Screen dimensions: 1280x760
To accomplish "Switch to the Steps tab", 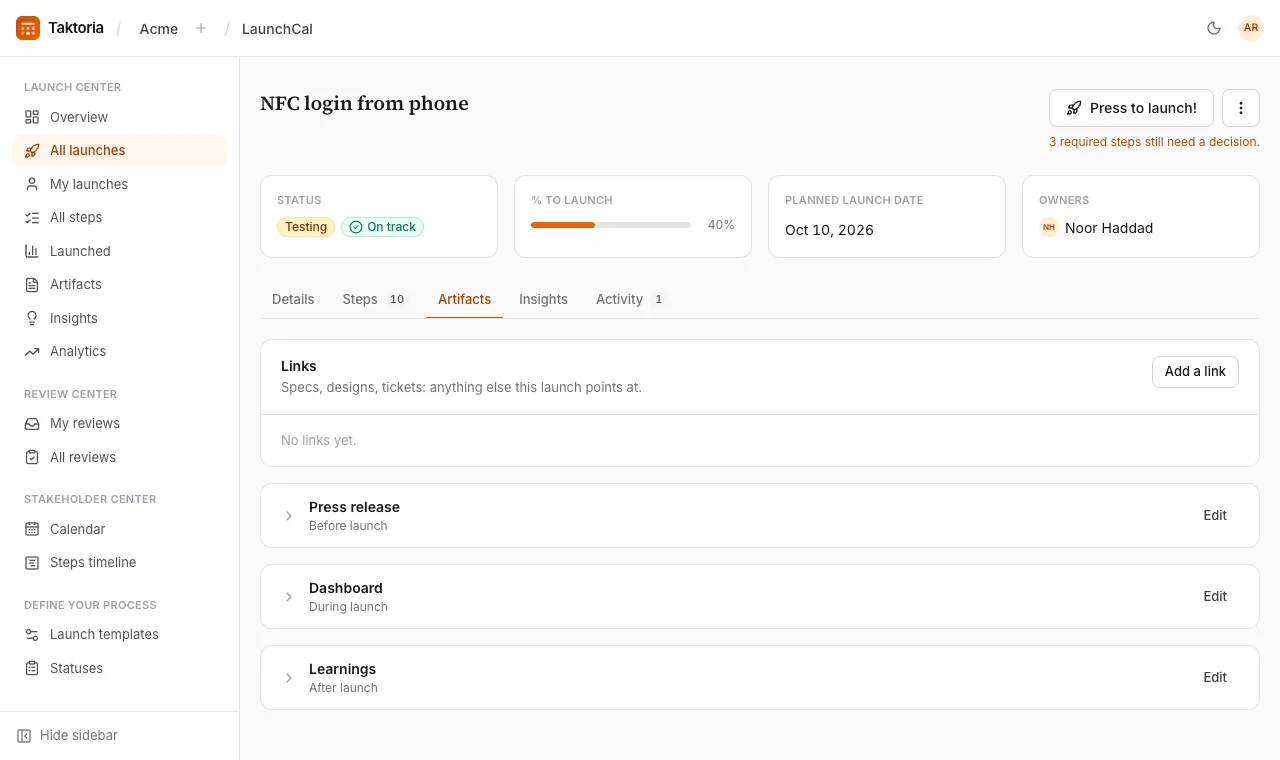I will (x=375, y=299).
